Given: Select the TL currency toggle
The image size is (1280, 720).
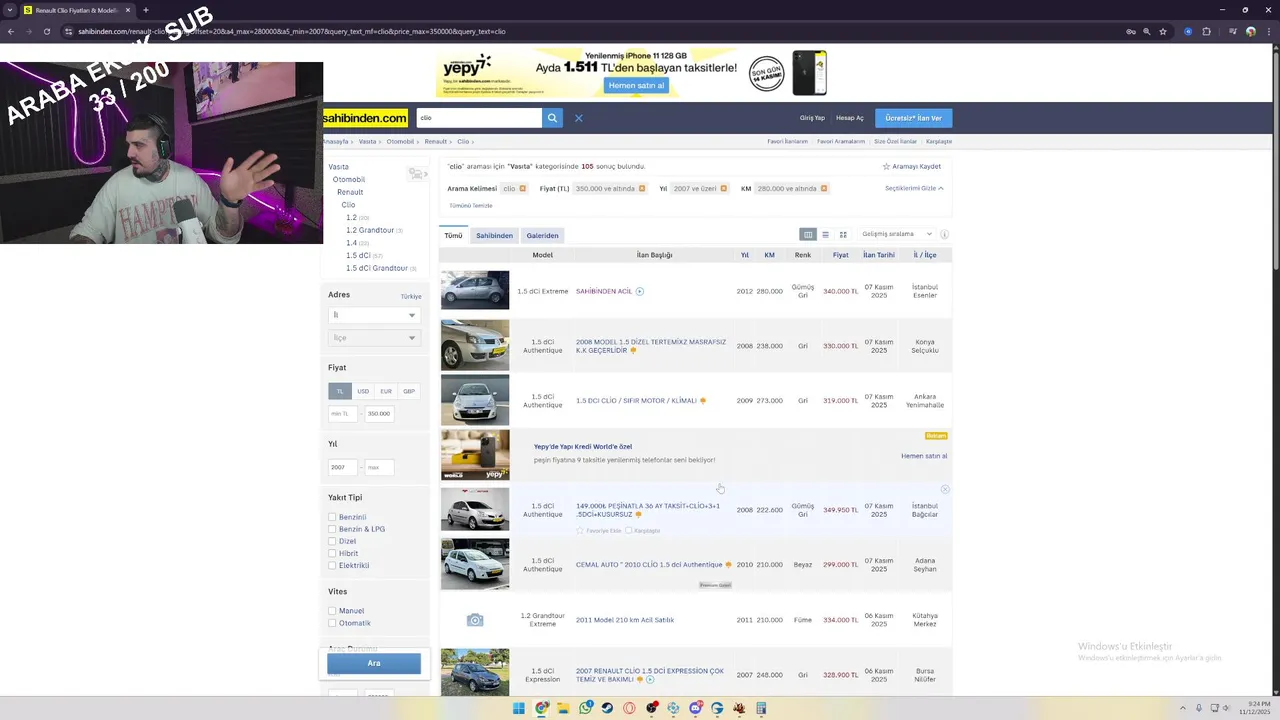Looking at the screenshot, I should (339, 391).
